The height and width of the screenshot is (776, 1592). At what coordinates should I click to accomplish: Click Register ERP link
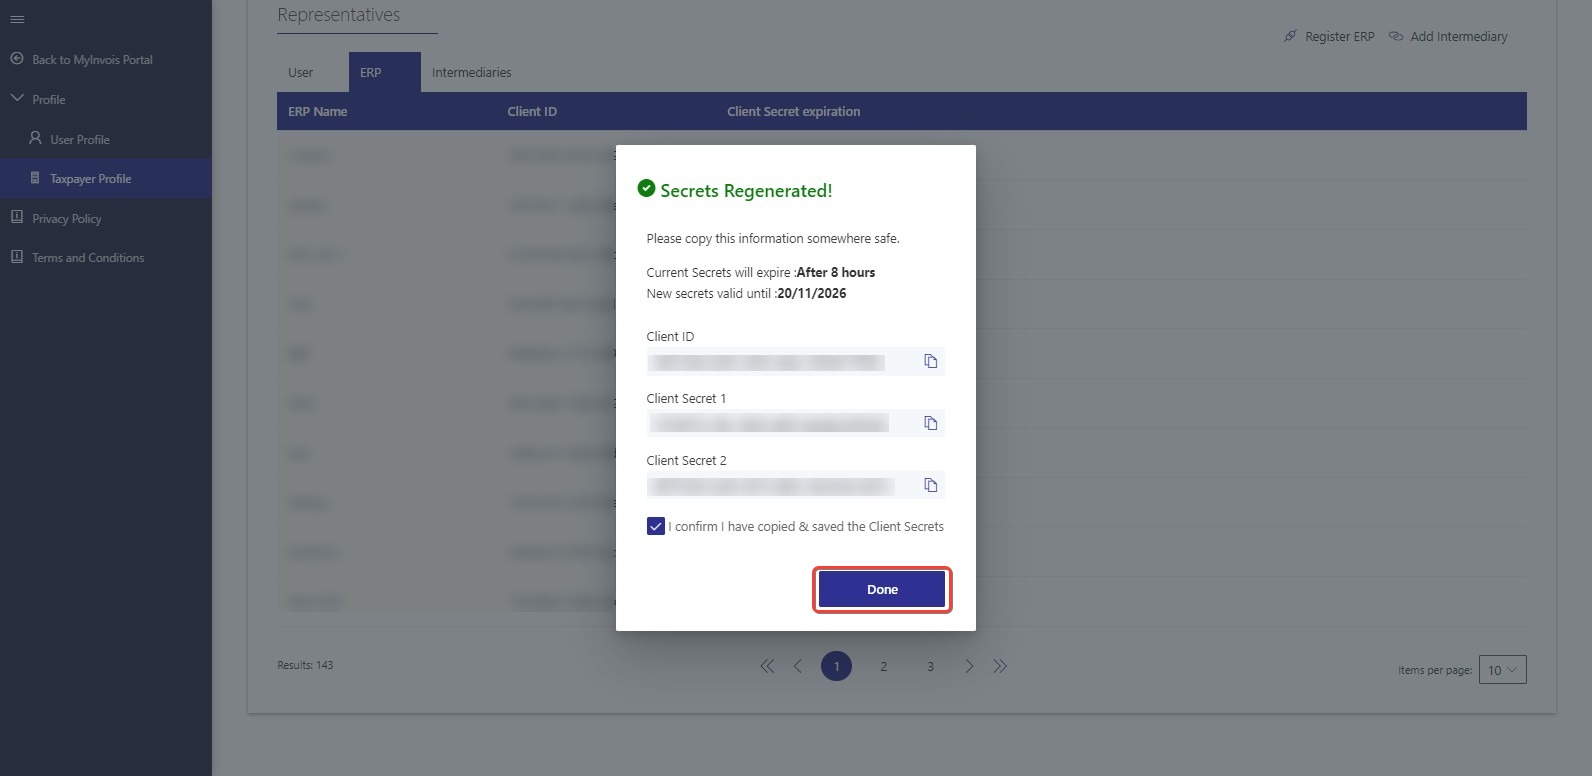1330,37
